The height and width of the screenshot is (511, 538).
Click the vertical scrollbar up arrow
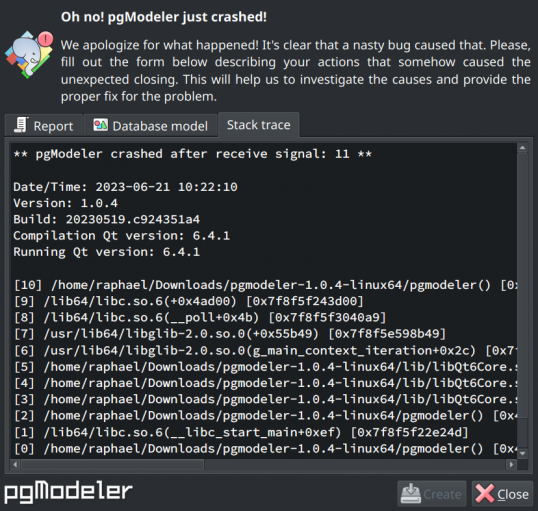523,148
